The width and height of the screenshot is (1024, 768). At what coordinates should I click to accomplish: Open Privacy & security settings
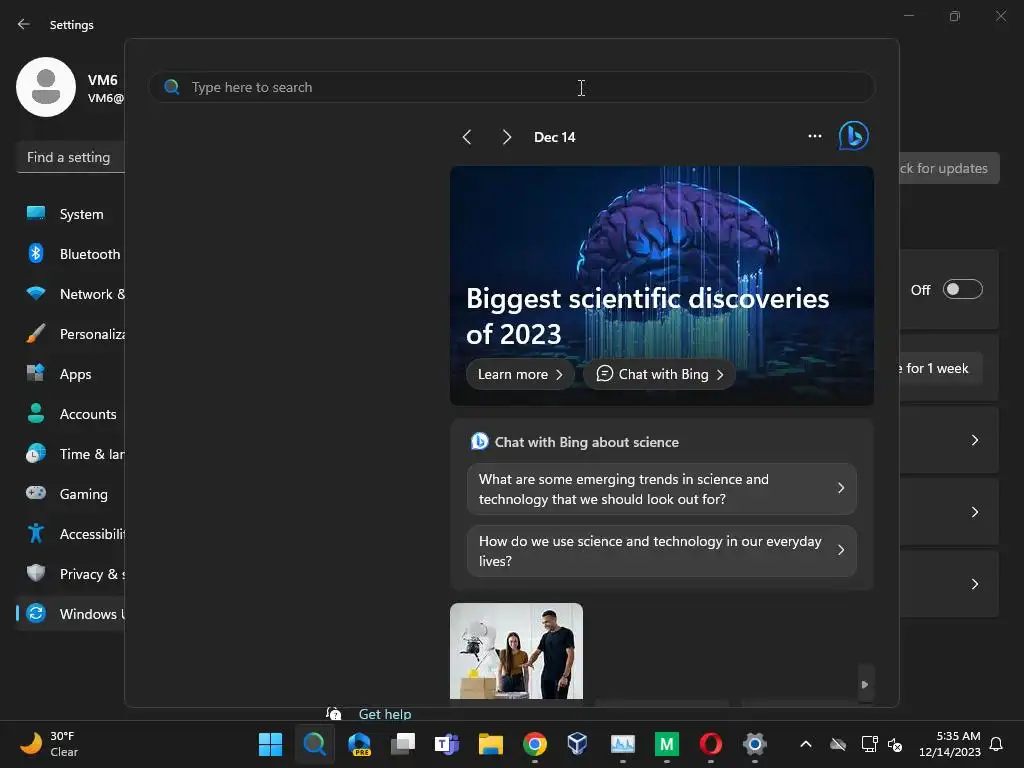71,574
